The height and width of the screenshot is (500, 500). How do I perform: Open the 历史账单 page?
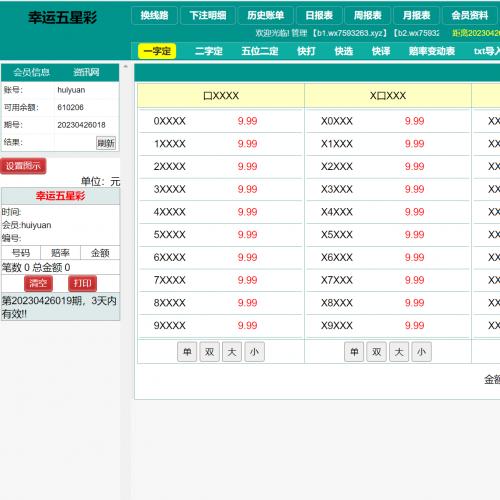(266, 16)
